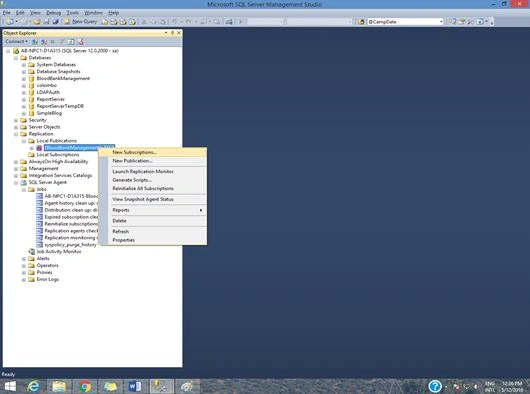Screen dimensions: 530x394
Task: Click the New Project icon in the main toolbar
Action: tap(10, 22)
